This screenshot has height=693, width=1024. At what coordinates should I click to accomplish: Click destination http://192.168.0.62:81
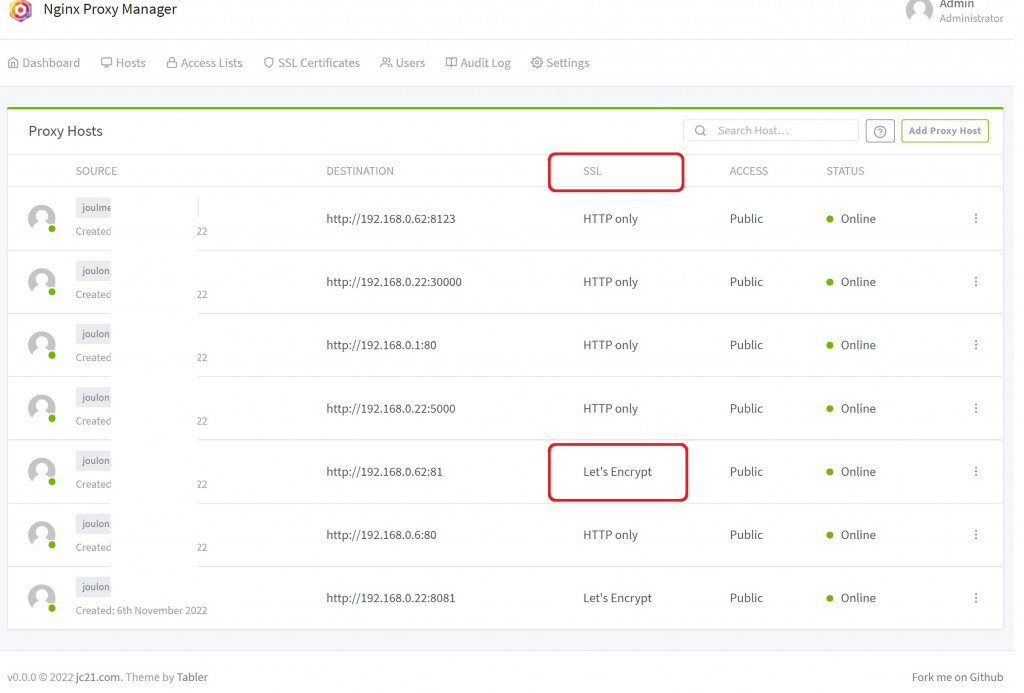(x=384, y=472)
